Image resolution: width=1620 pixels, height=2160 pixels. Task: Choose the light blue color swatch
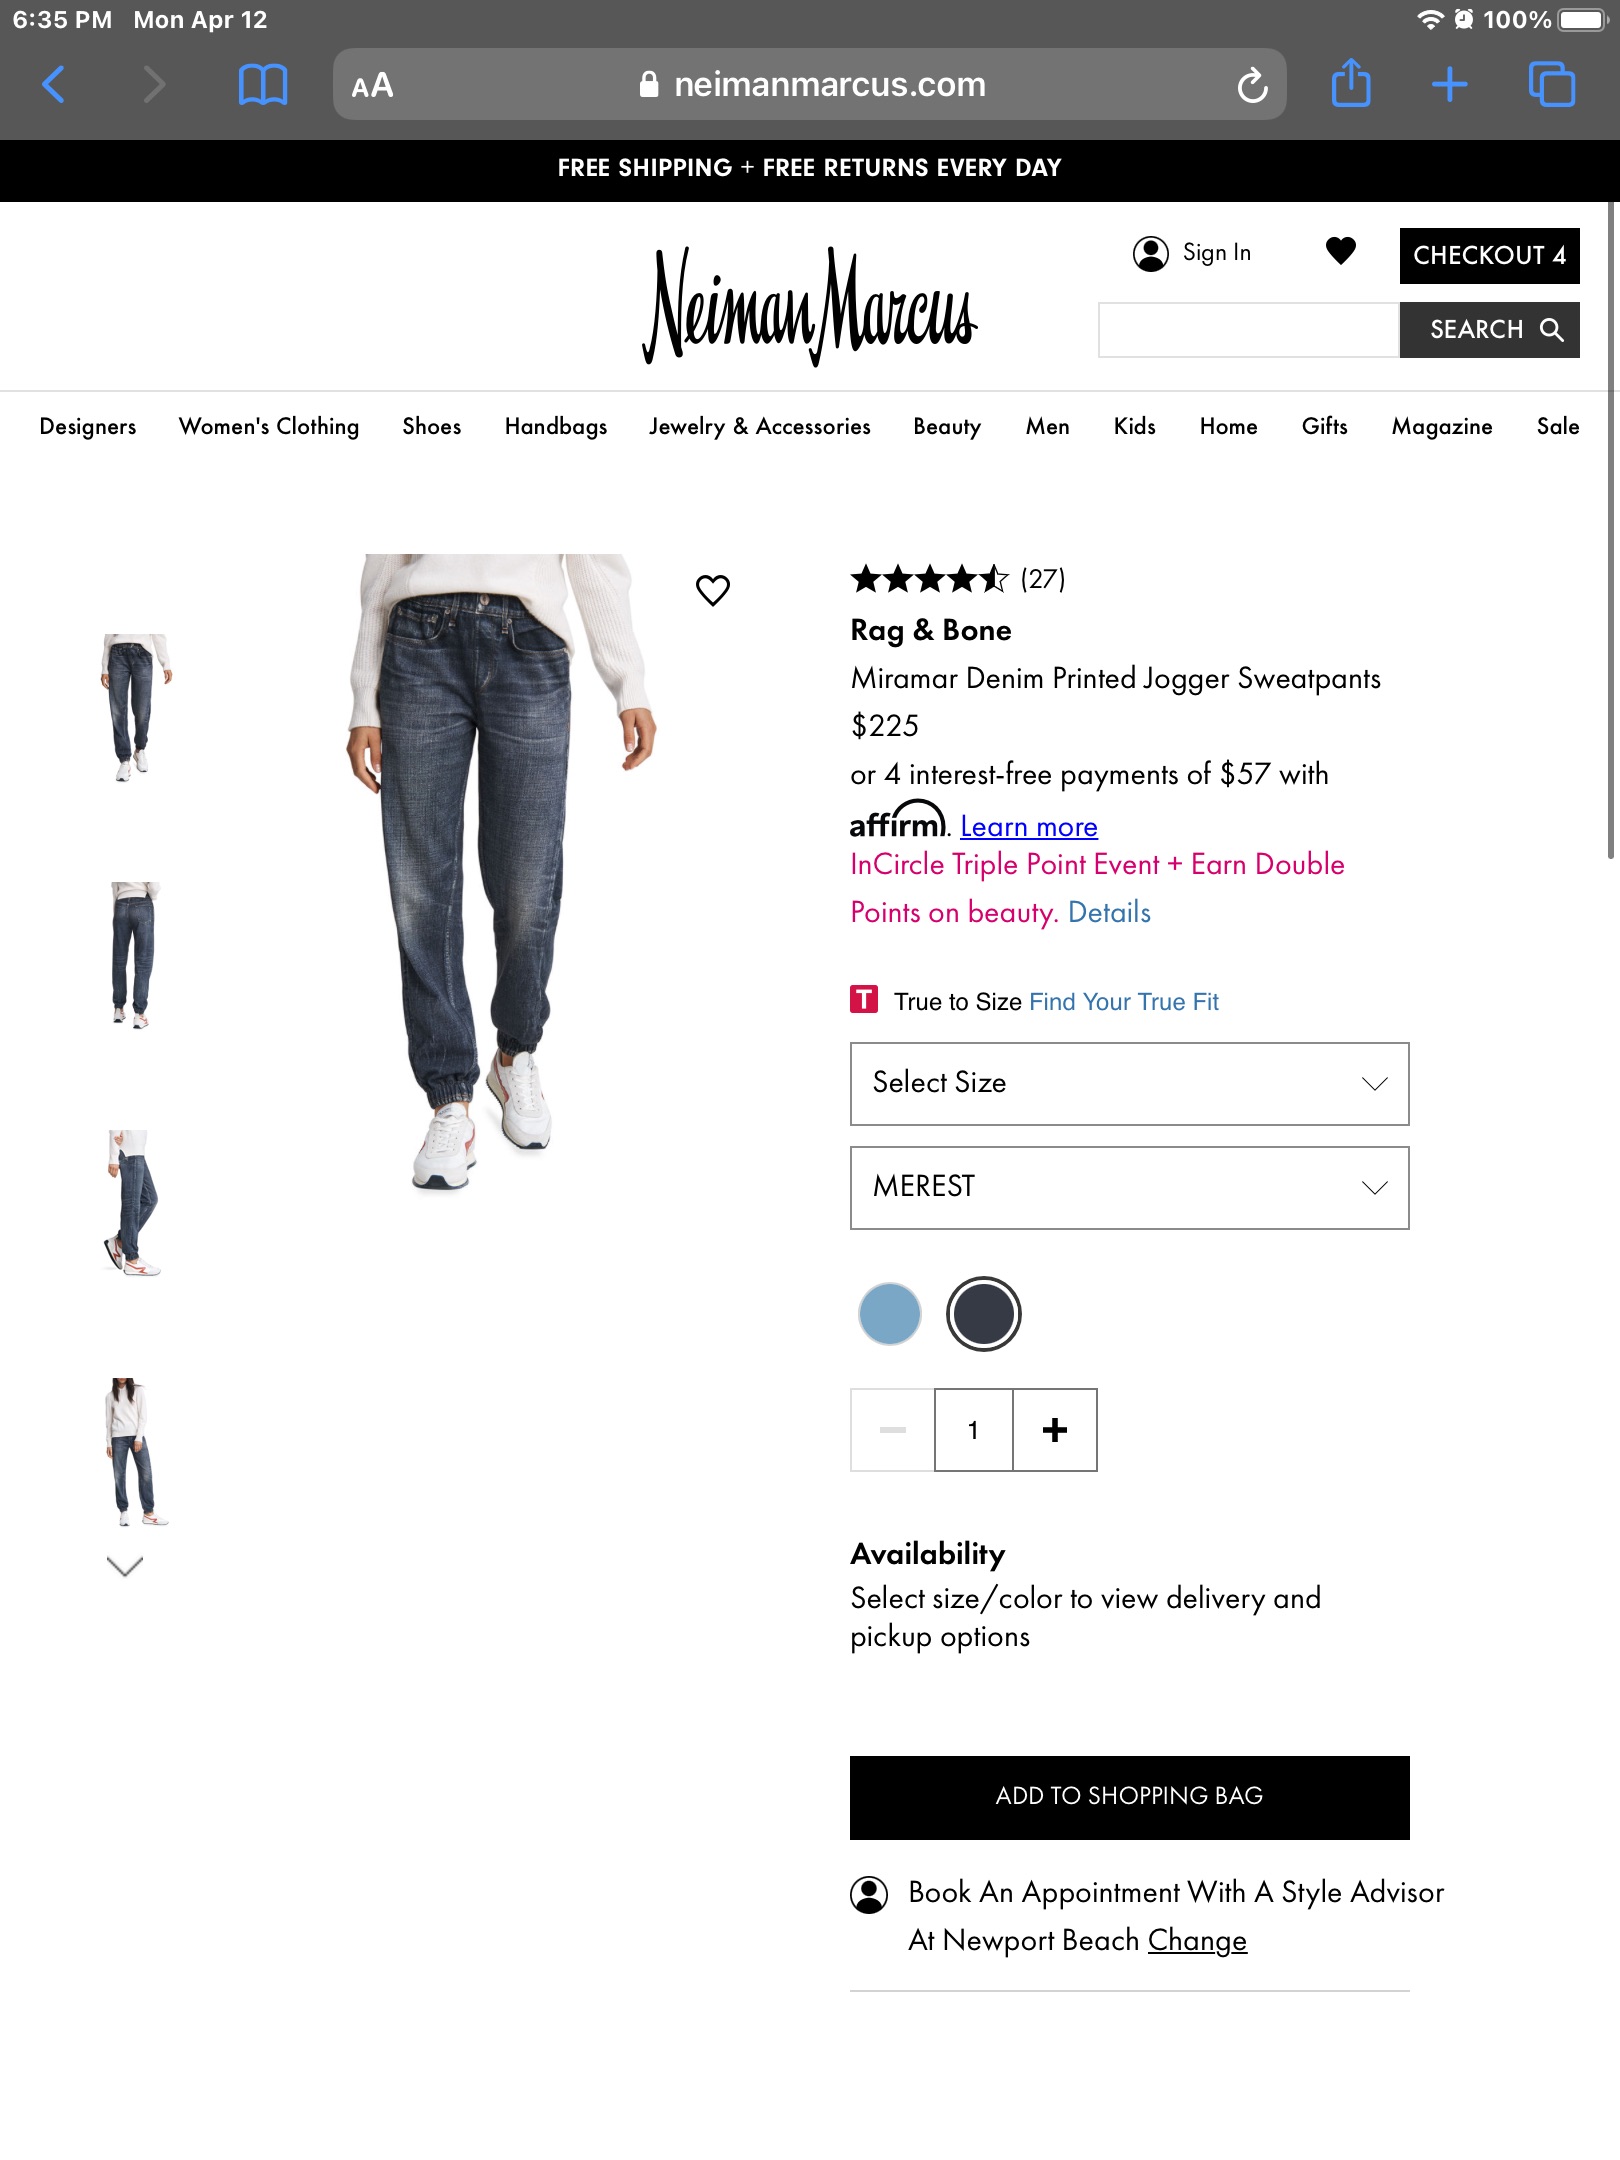[x=889, y=1314]
